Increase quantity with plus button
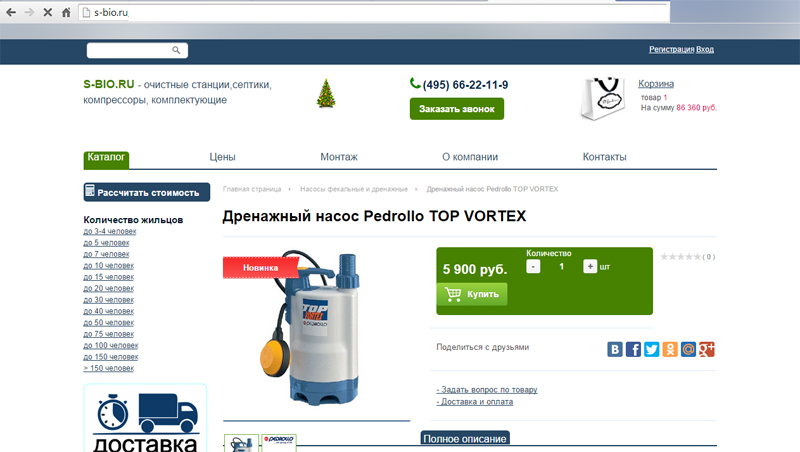The image size is (800, 452). point(590,266)
